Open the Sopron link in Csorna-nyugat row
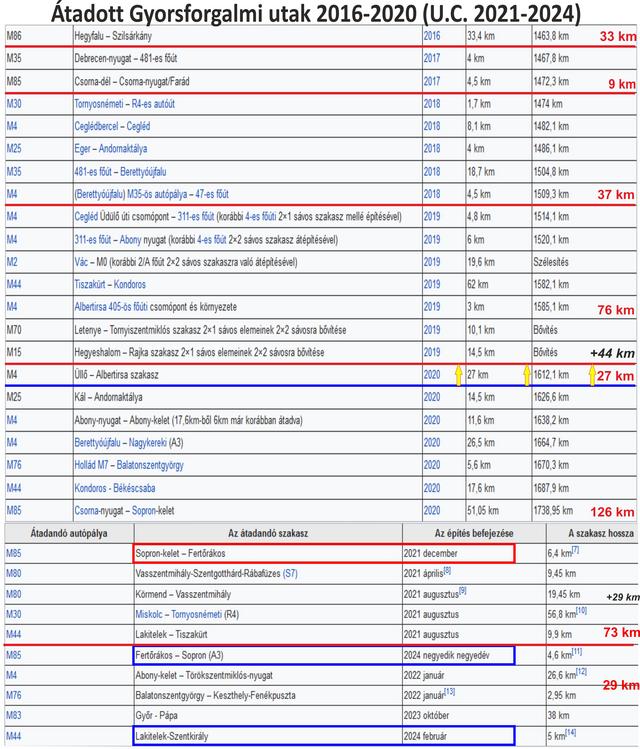 (x=143, y=510)
